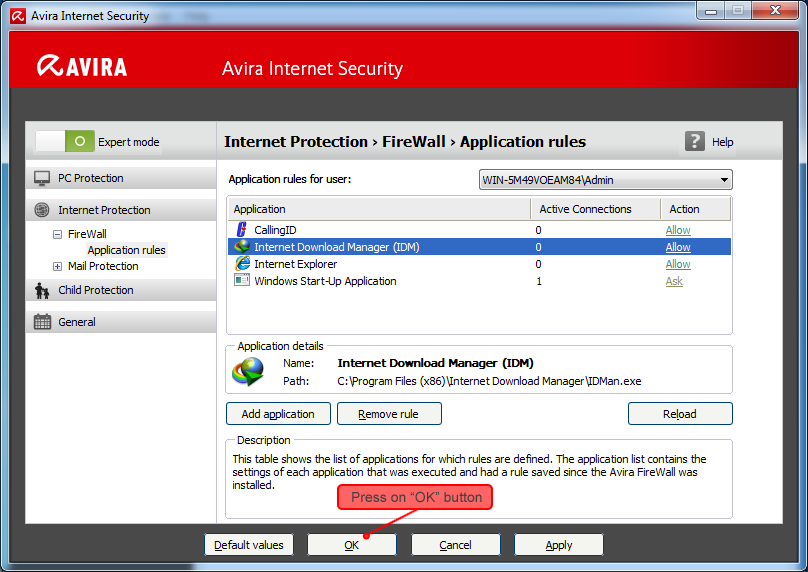Click the Avira logo in header
Screen dimensions: 808x572
coord(82,66)
